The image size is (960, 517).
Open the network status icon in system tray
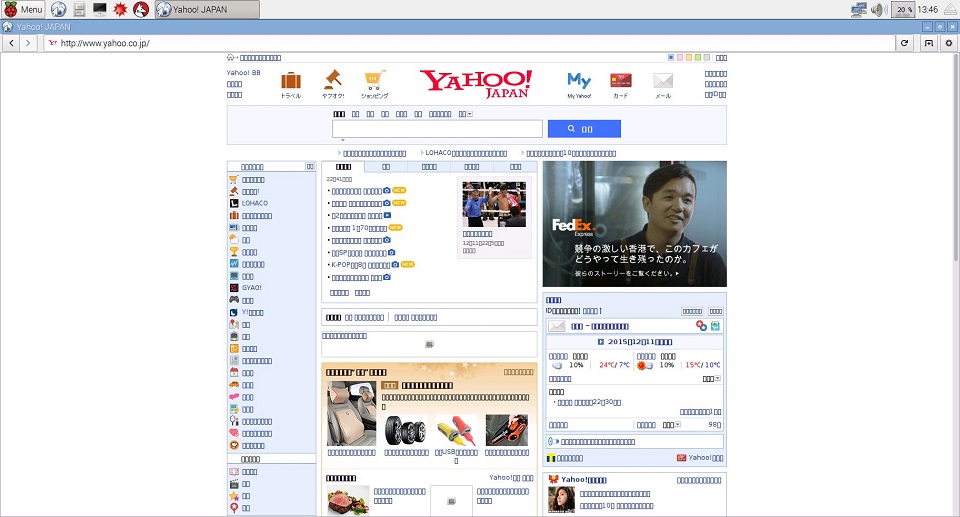tap(859, 9)
